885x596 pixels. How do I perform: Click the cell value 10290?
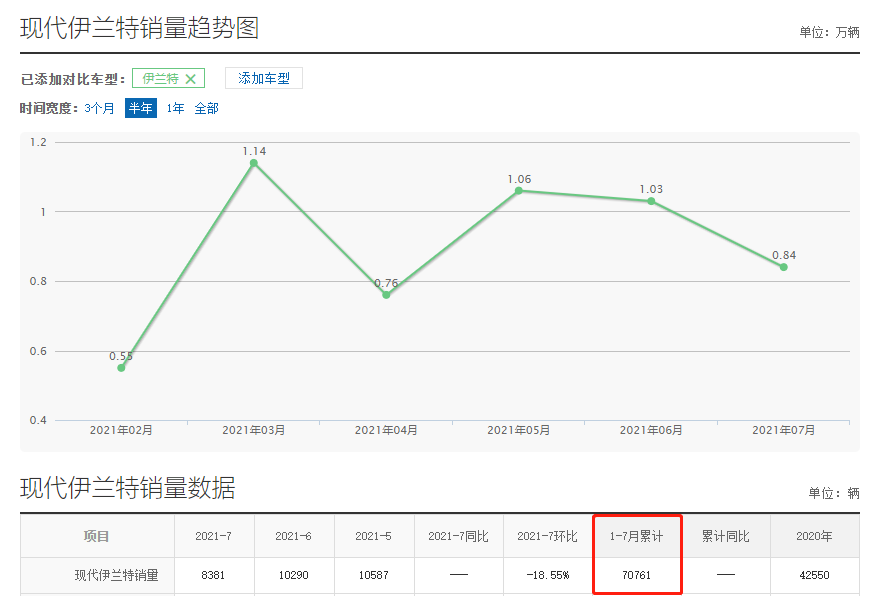[293, 575]
